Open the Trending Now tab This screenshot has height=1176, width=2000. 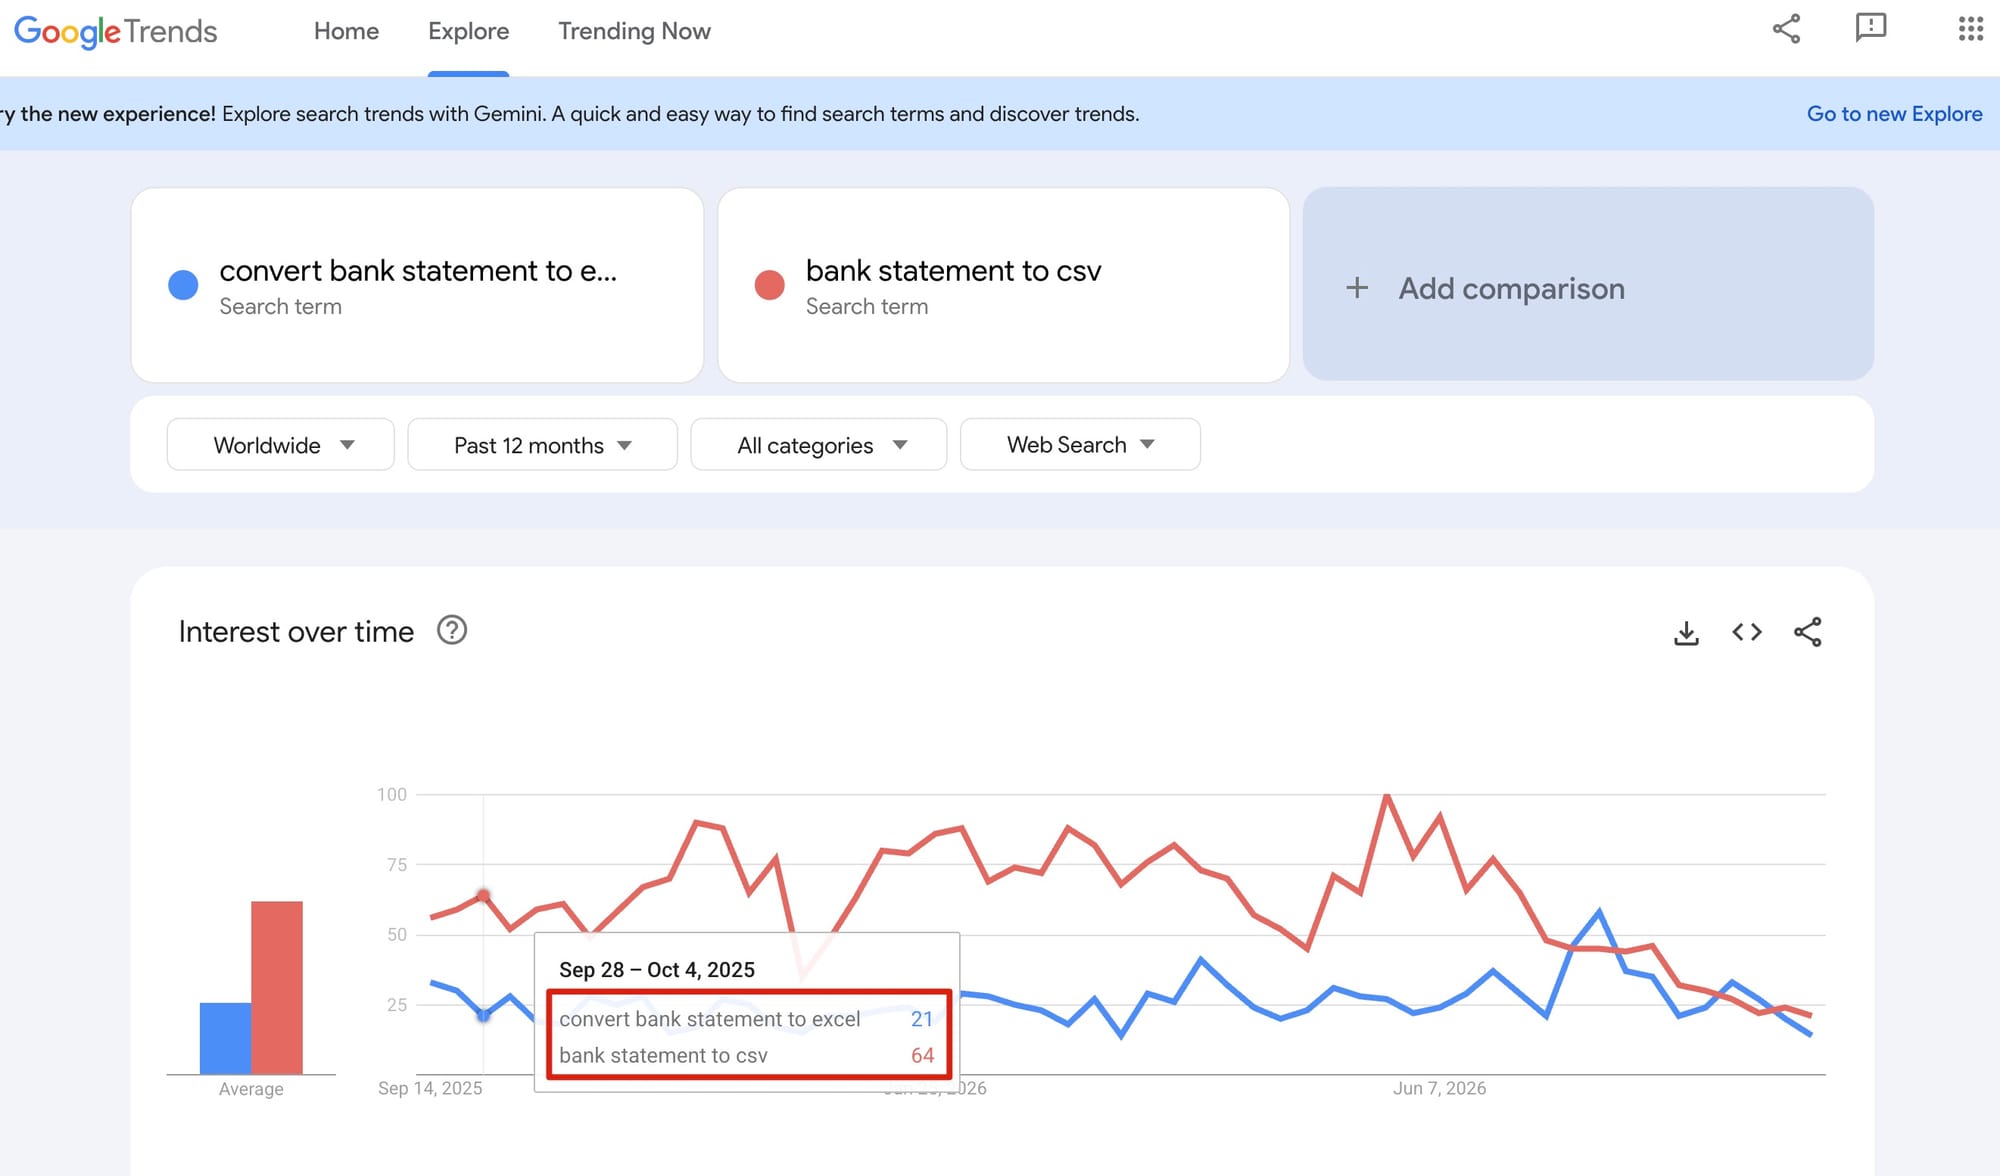[x=634, y=31]
